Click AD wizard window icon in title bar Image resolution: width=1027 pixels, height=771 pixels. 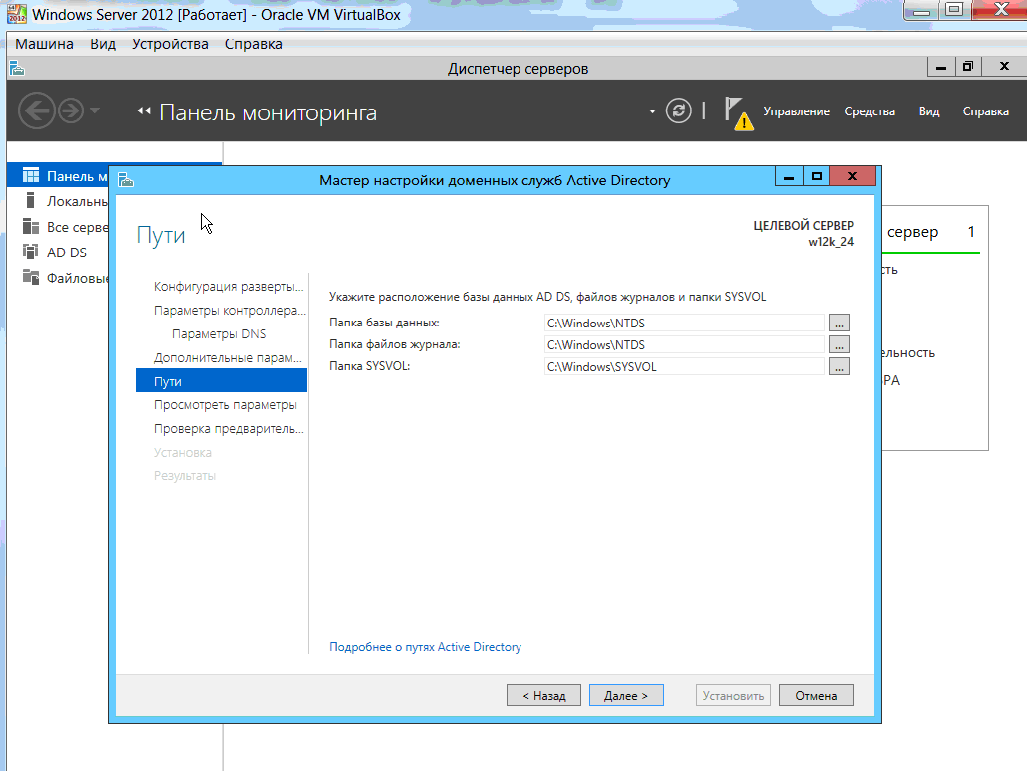coord(126,179)
